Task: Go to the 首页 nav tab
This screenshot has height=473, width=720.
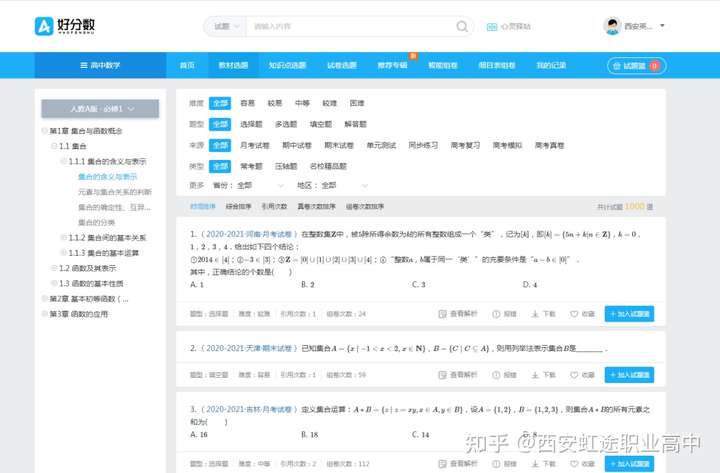Action: 187,66
